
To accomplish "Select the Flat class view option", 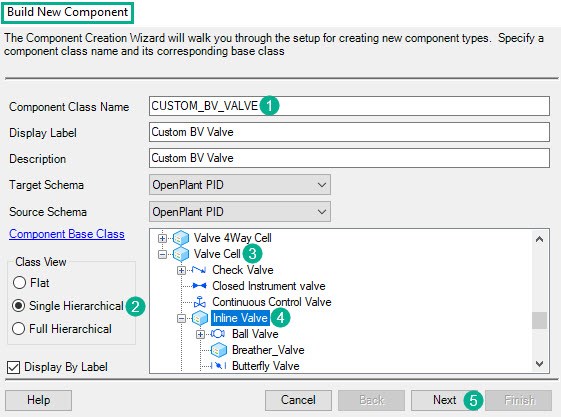I will 19,283.
